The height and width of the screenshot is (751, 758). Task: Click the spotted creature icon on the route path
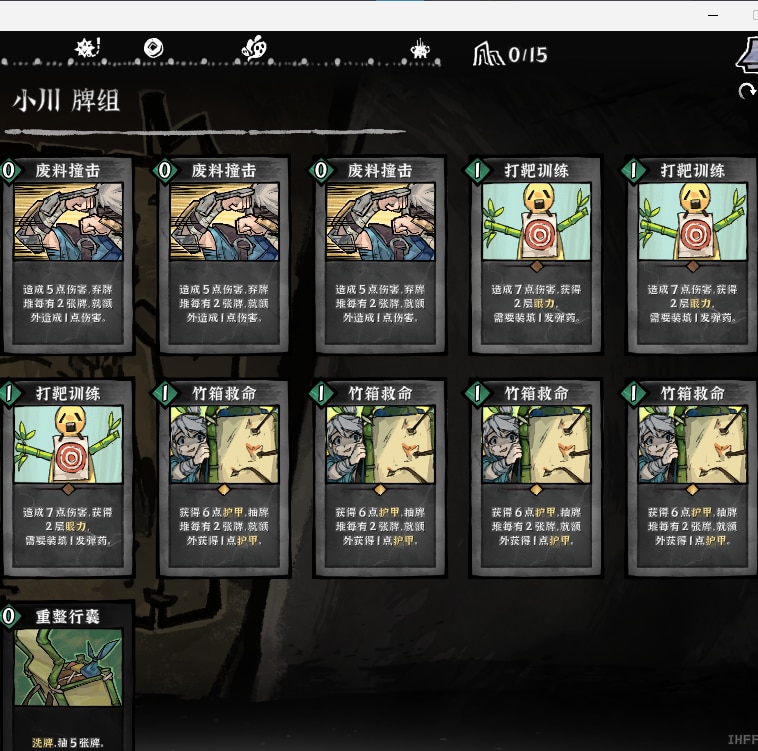(254, 48)
